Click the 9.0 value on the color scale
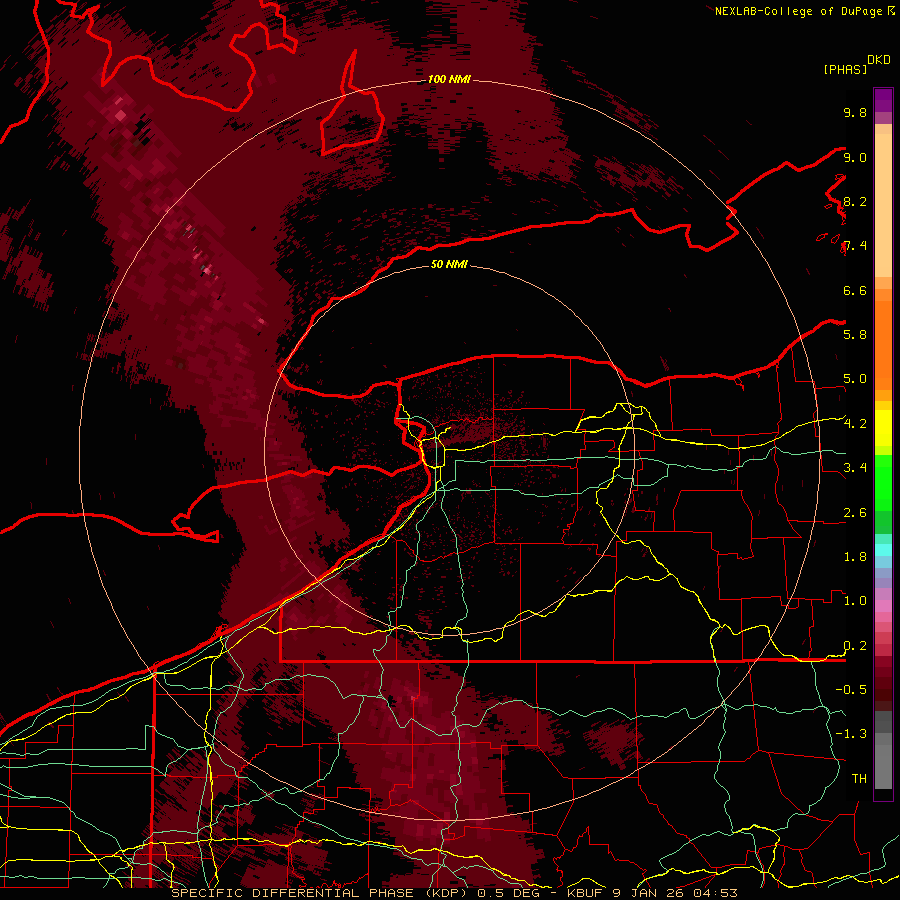The height and width of the screenshot is (900, 900). point(855,157)
